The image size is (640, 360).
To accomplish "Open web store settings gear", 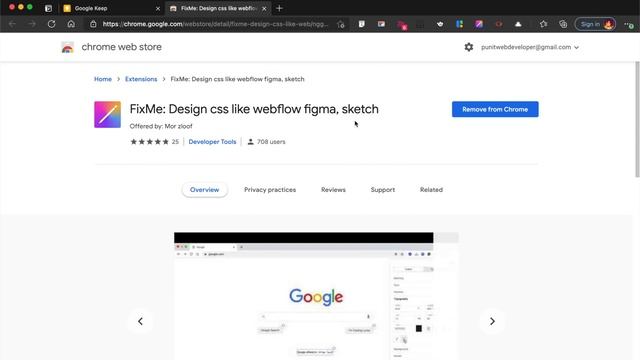I will coord(469,47).
